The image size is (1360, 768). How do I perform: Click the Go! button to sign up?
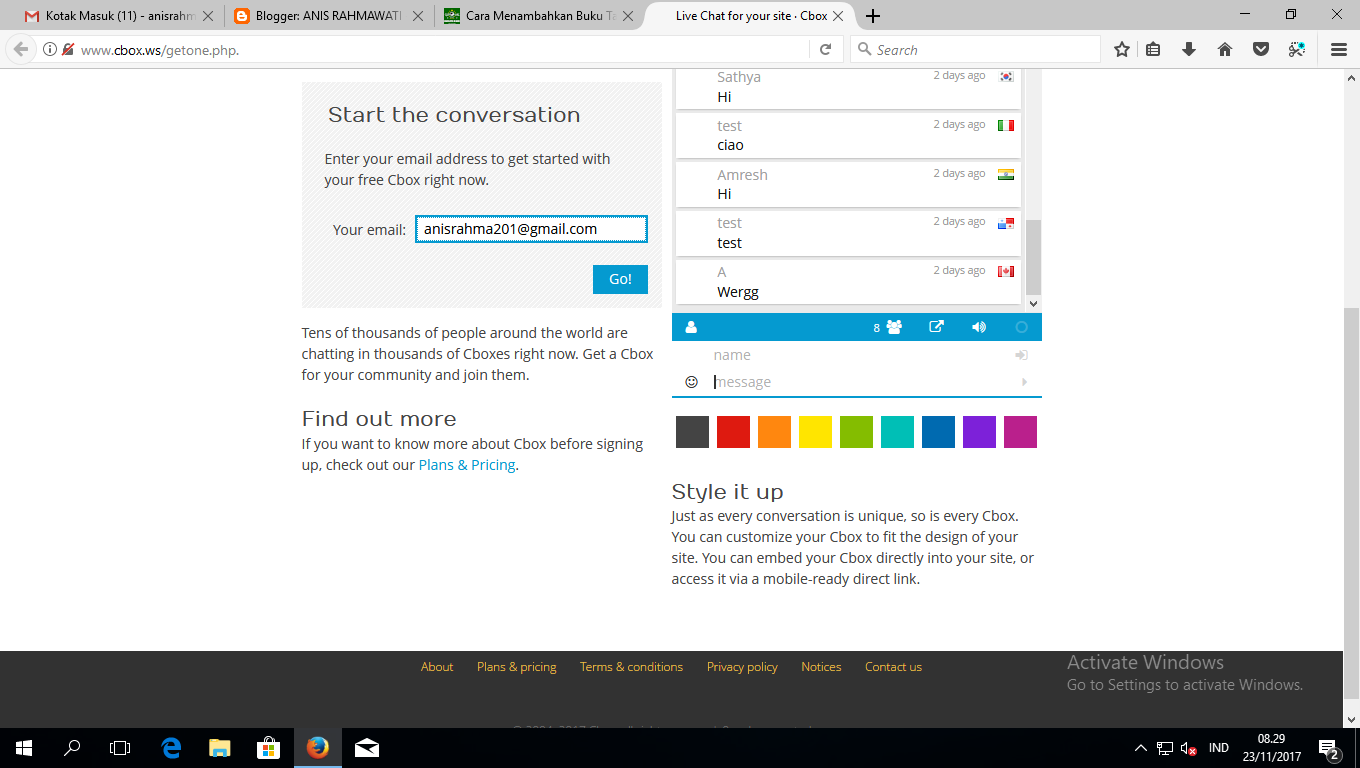[620, 279]
